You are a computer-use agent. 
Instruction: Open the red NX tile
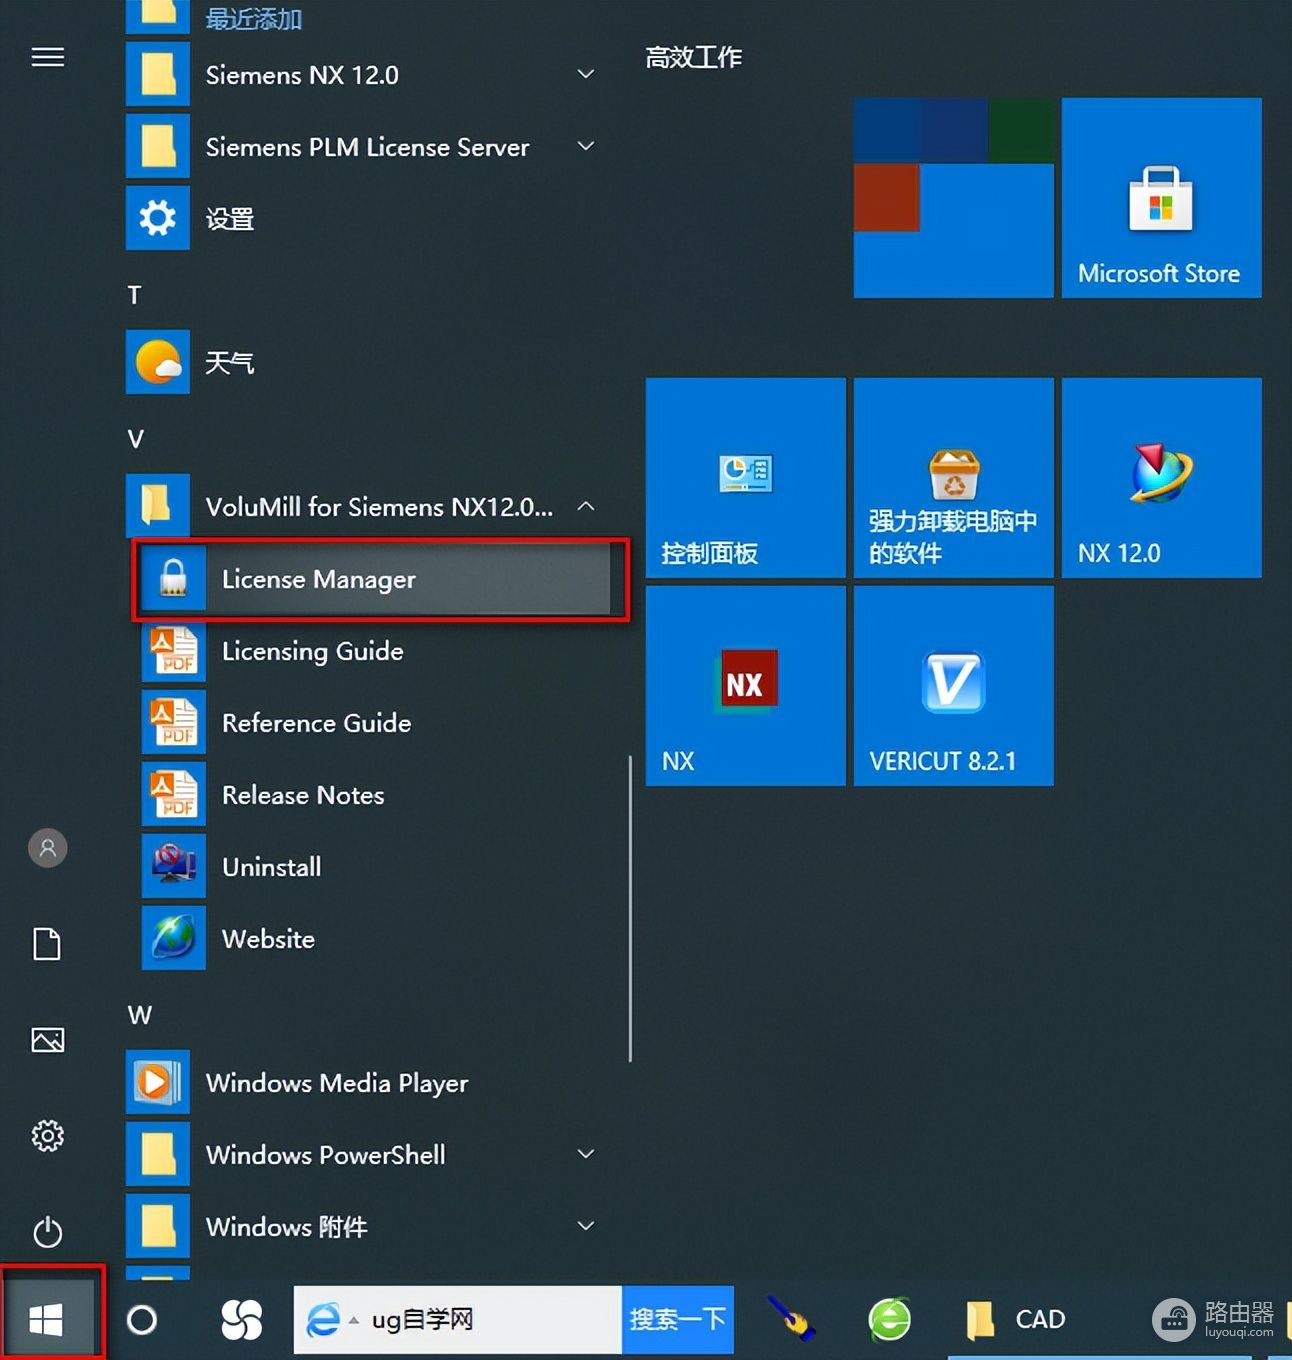pos(745,686)
